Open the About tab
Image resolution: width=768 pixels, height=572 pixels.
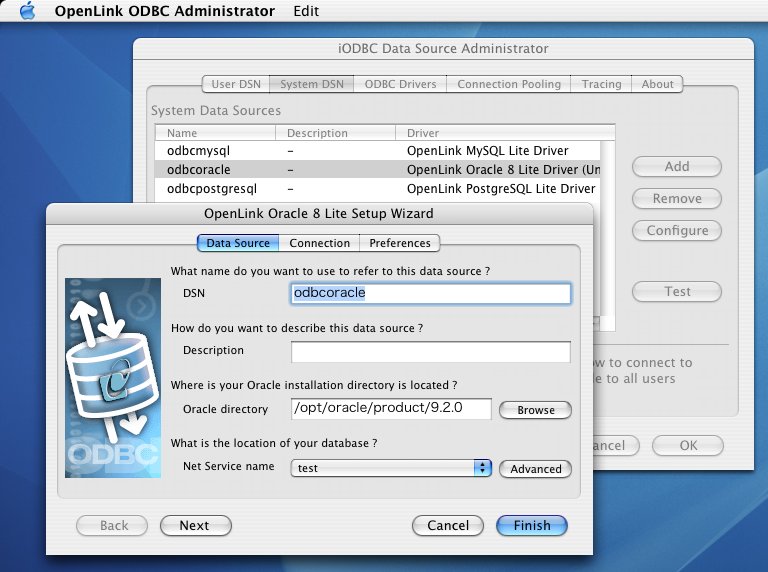[x=657, y=84]
